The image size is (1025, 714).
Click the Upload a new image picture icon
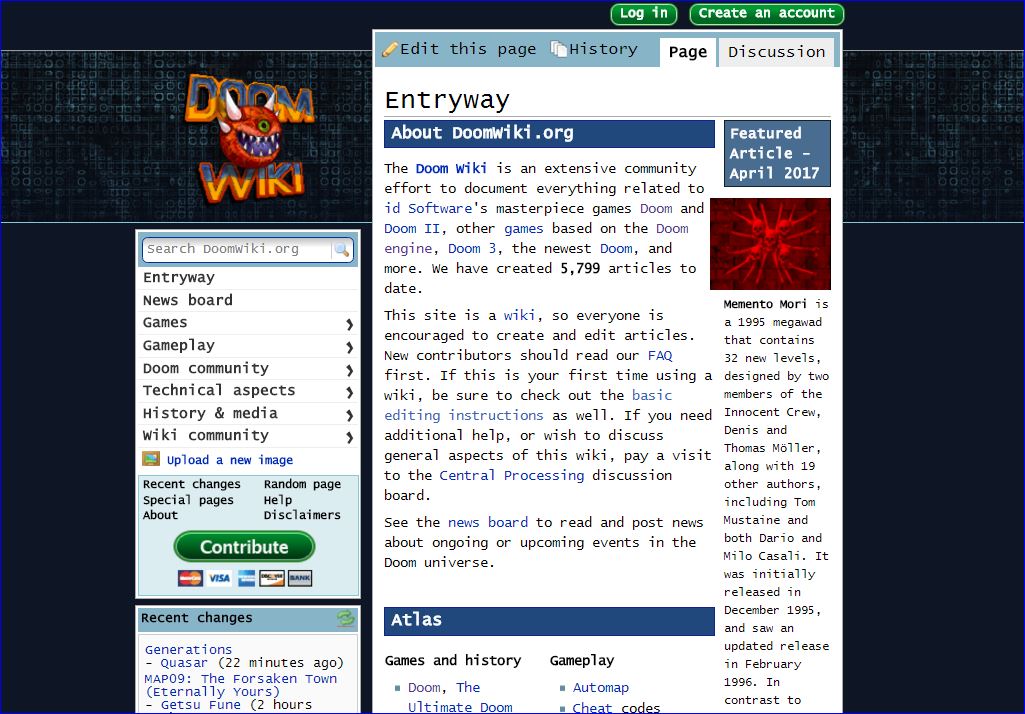point(151,459)
